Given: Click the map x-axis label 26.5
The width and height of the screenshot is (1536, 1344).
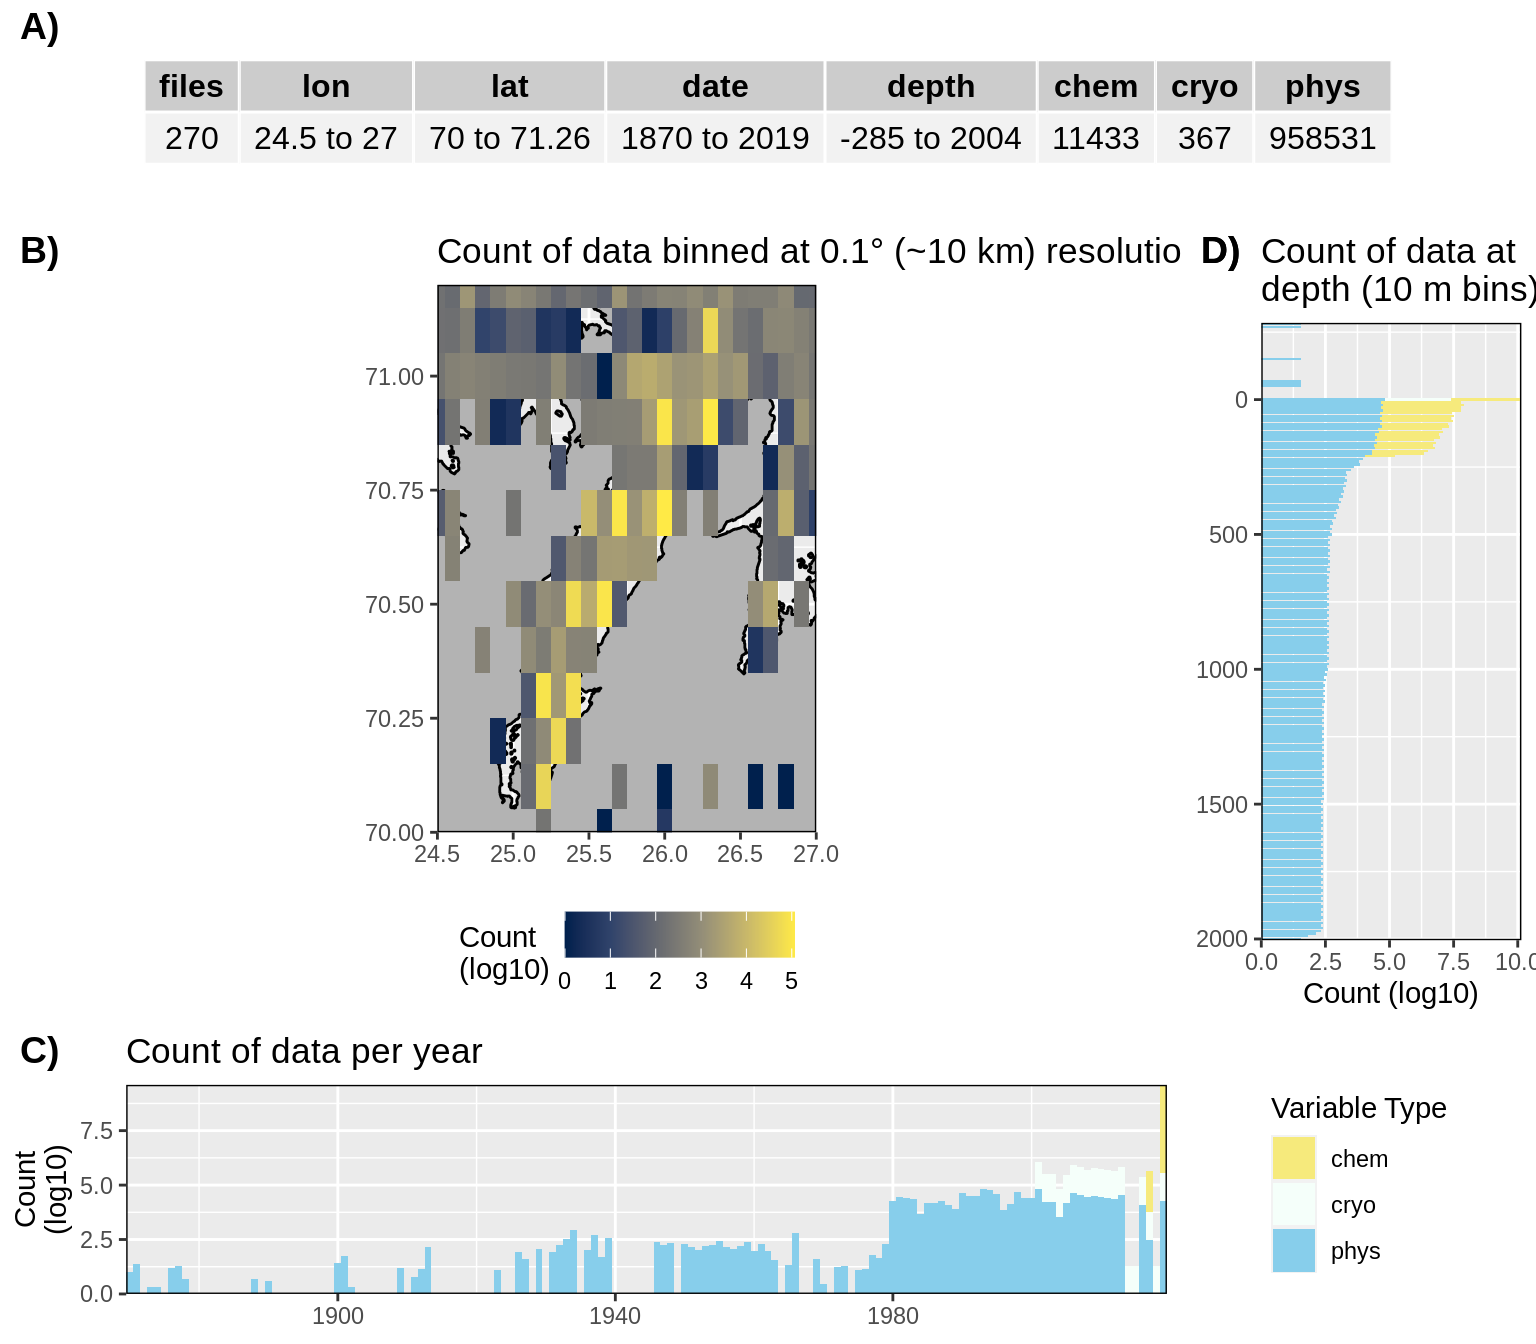Looking at the screenshot, I should (x=740, y=854).
